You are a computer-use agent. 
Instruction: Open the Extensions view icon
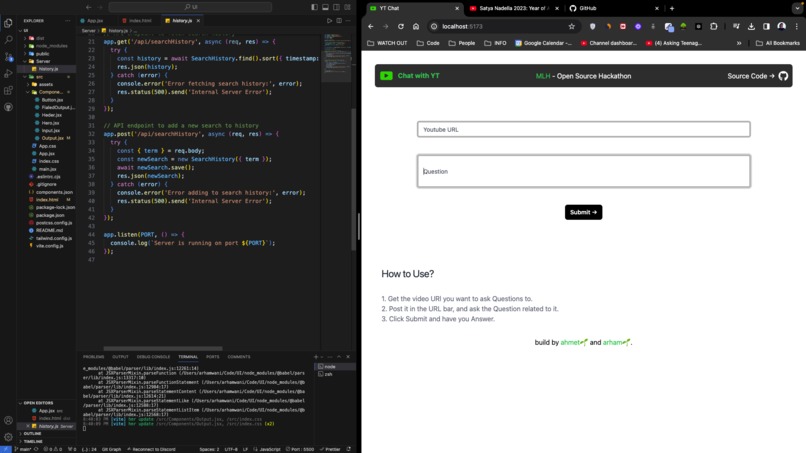8,90
